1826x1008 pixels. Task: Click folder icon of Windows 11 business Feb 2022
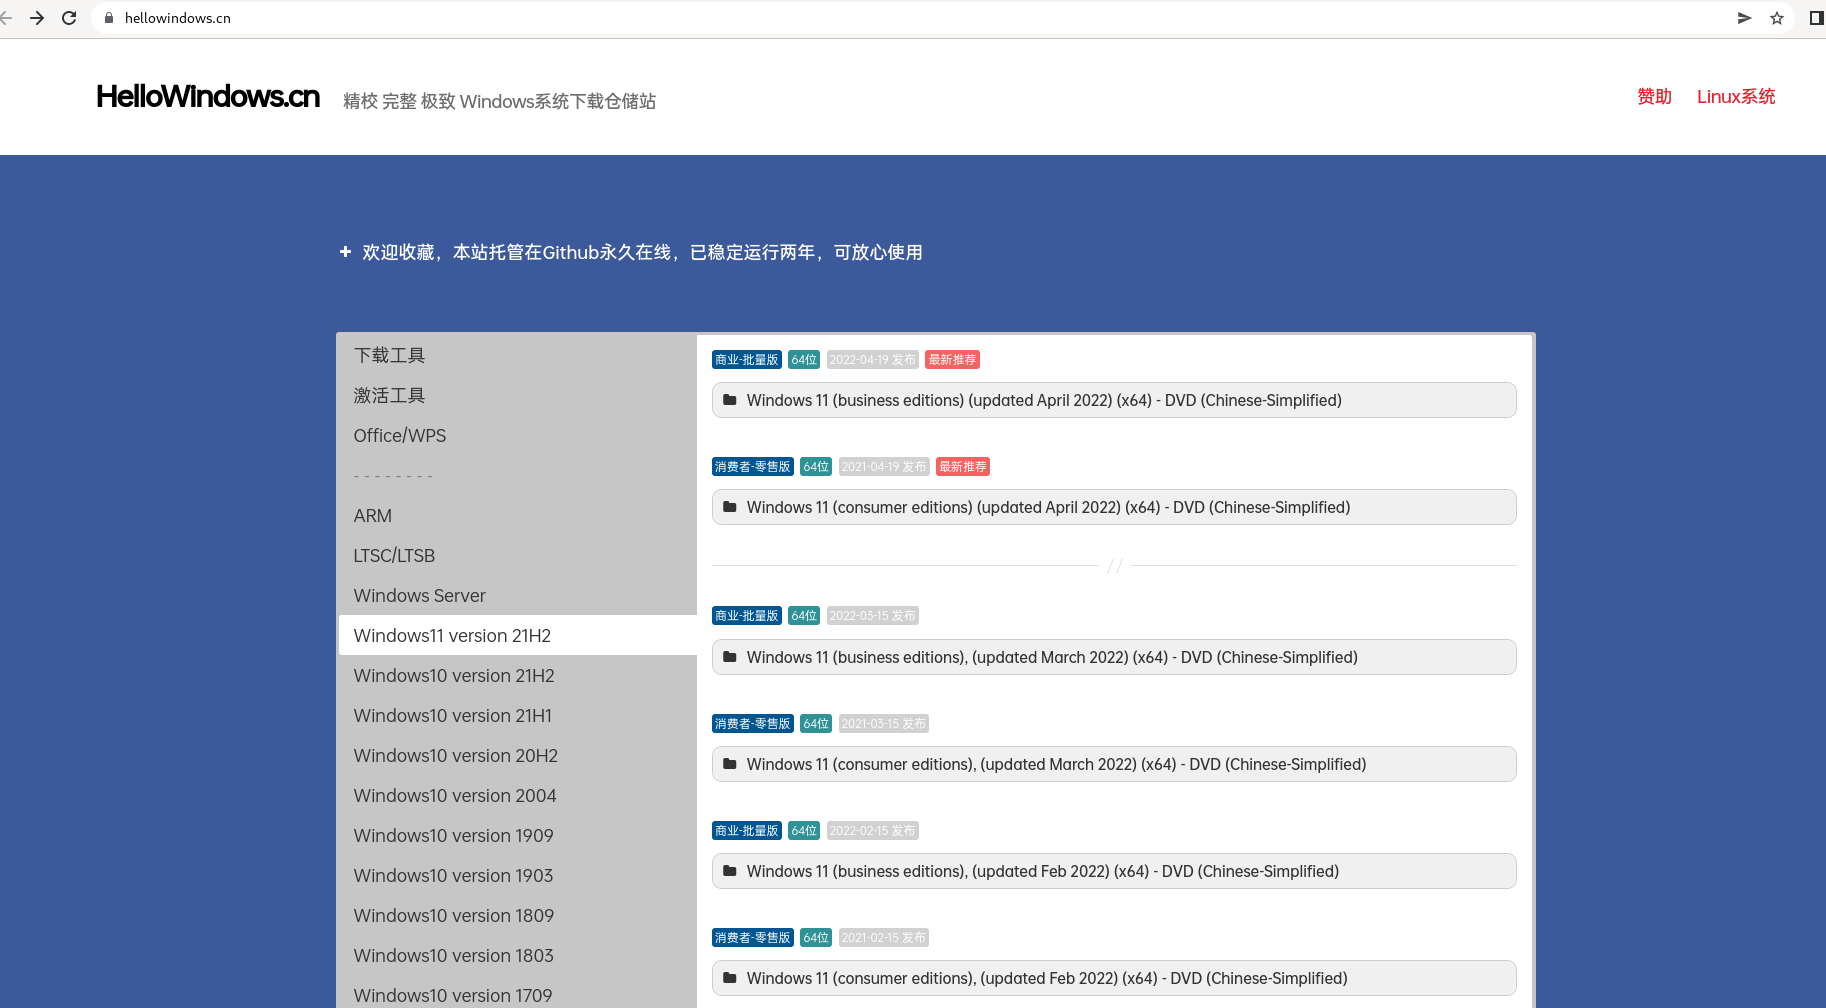pos(730,871)
